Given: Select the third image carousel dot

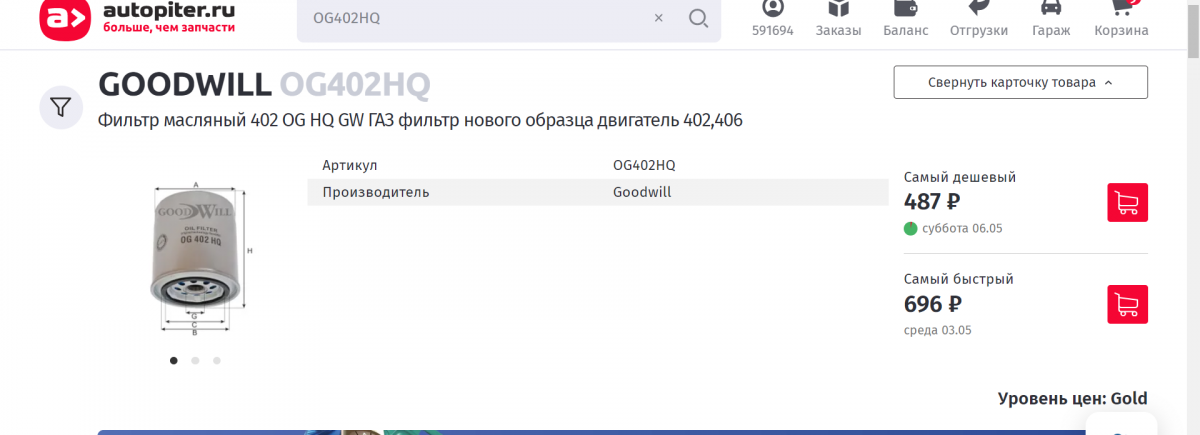Looking at the screenshot, I should click(216, 360).
